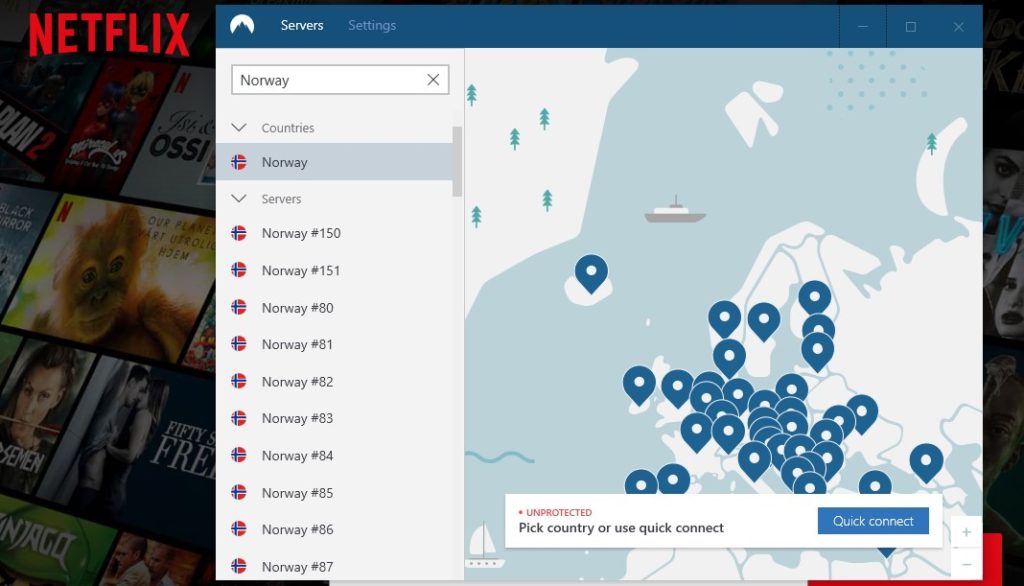Maximize the NordVPN window
The height and width of the screenshot is (586, 1024).
(910, 26)
